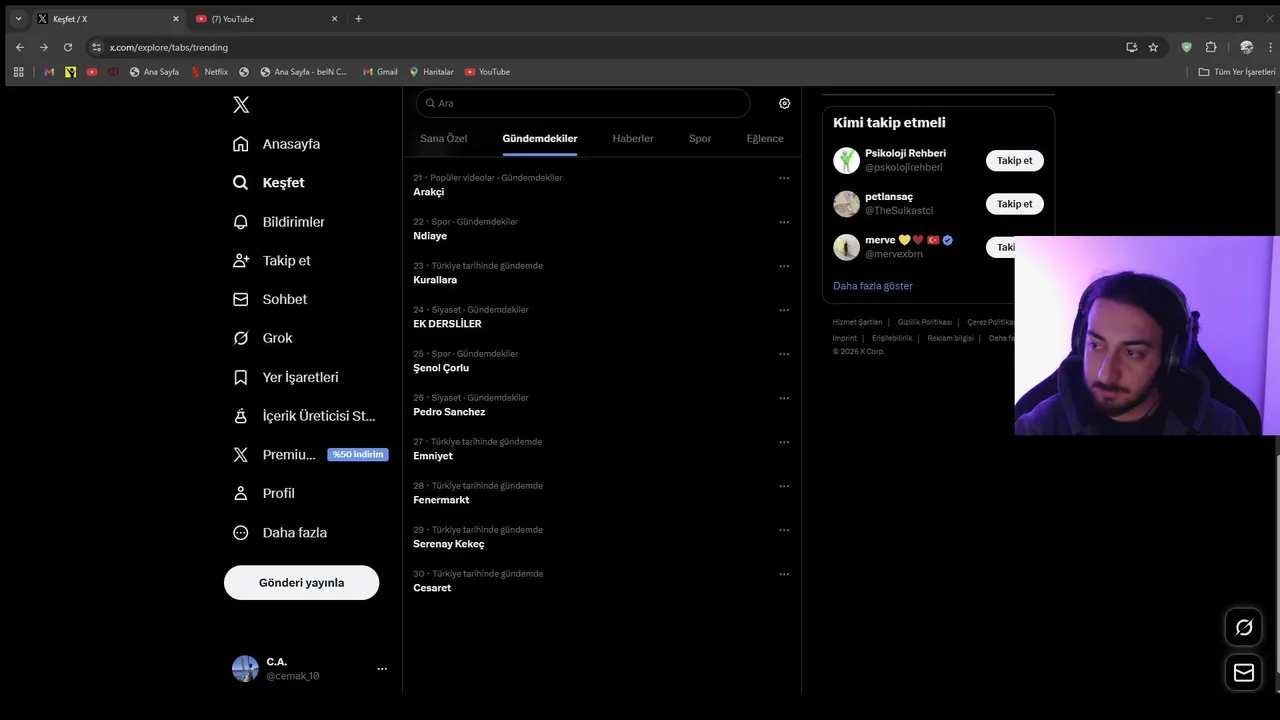
Task: Open more options for Emniyet trend
Action: 784,442
